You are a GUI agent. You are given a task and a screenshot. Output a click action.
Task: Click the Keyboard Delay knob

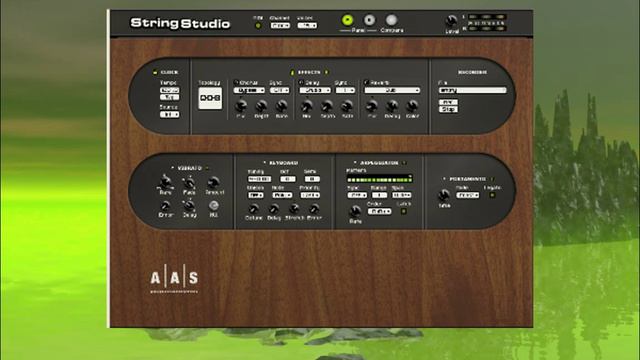click(x=274, y=209)
